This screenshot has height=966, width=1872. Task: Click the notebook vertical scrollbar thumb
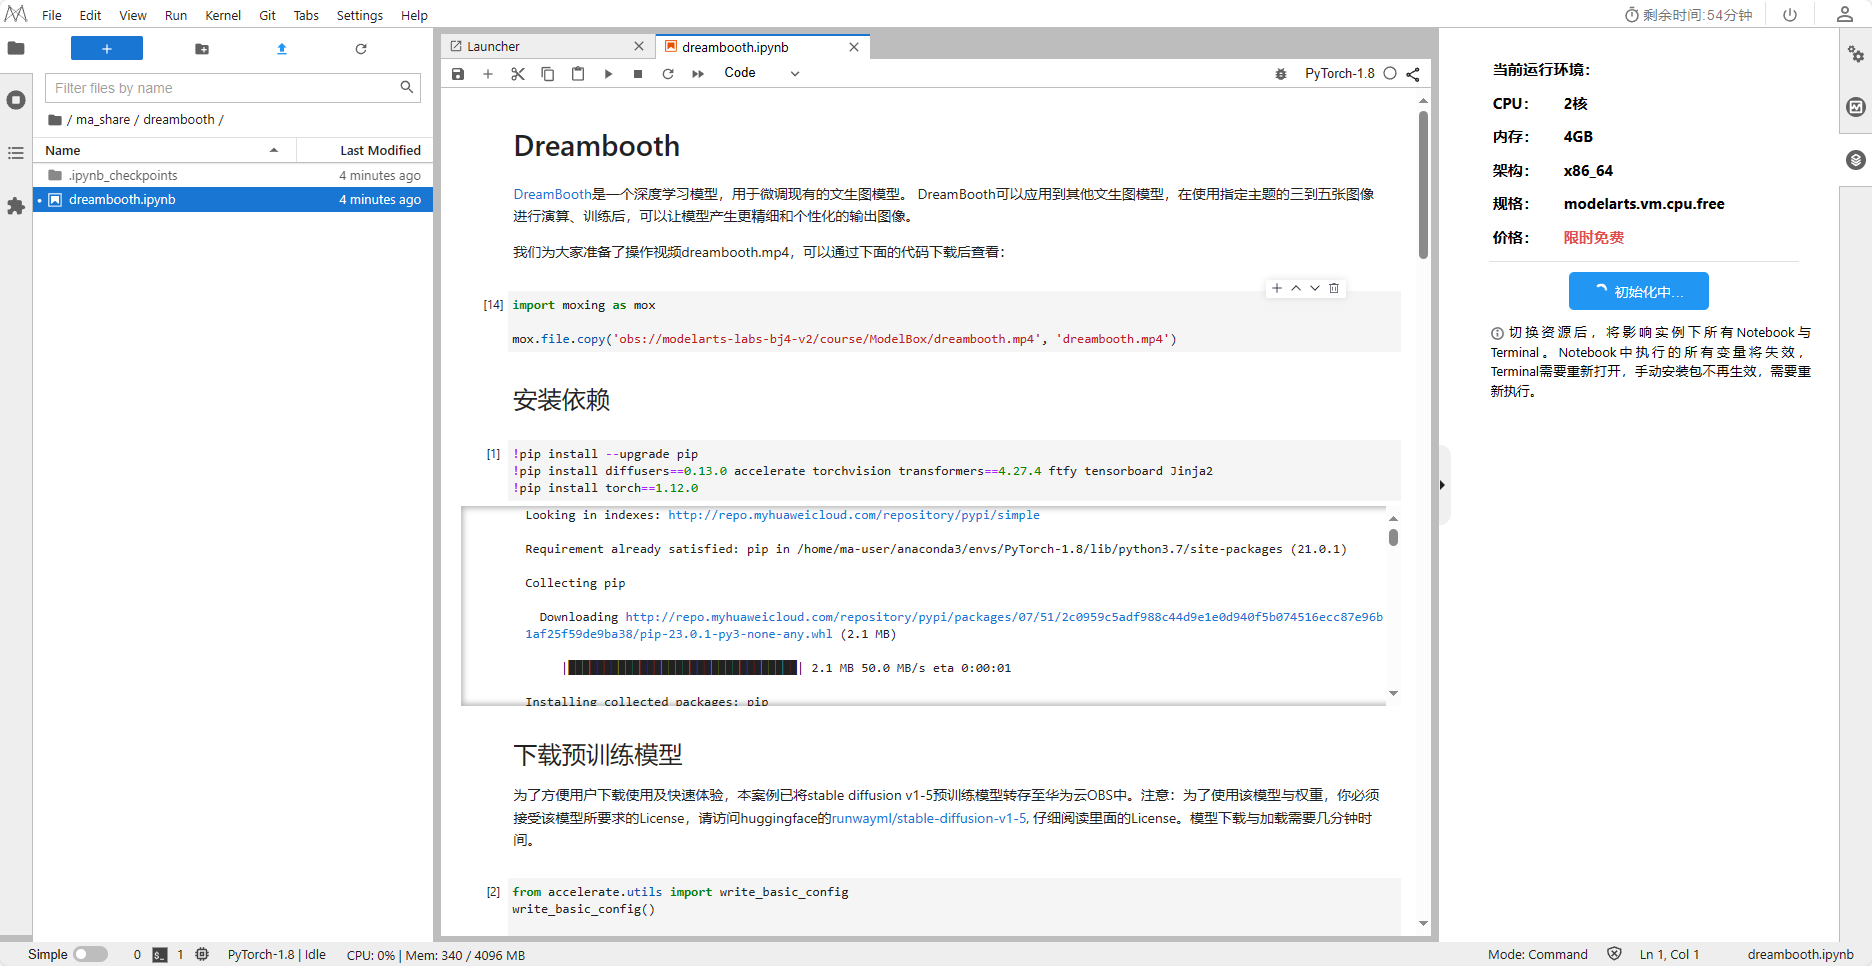(1423, 185)
